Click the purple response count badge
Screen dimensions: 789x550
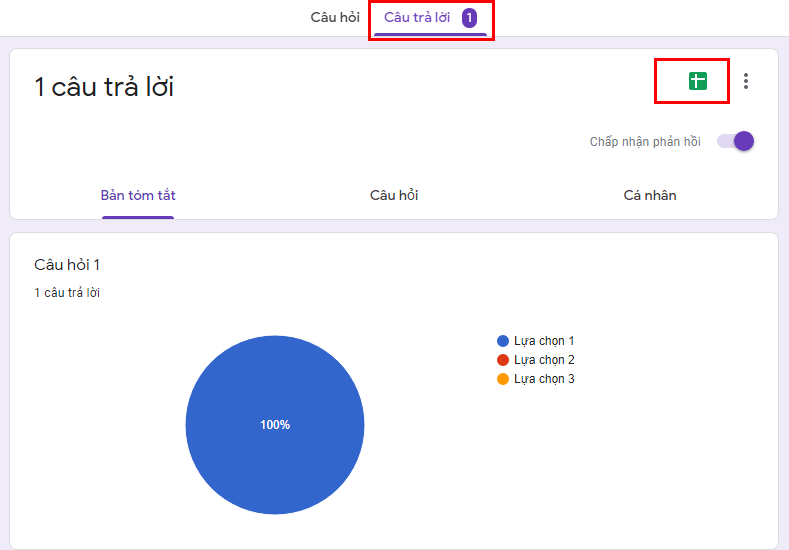click(469, 18)
